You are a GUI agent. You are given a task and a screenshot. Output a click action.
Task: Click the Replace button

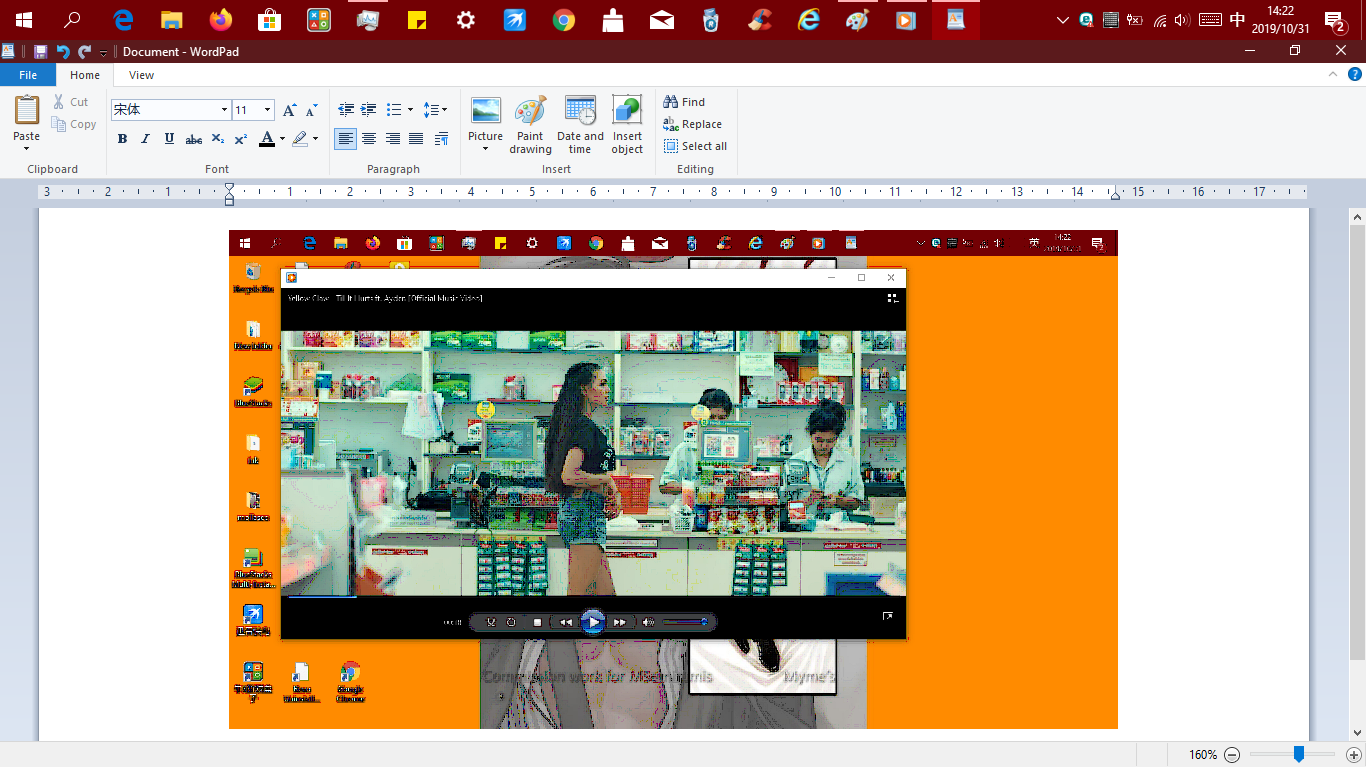point(692,124)
